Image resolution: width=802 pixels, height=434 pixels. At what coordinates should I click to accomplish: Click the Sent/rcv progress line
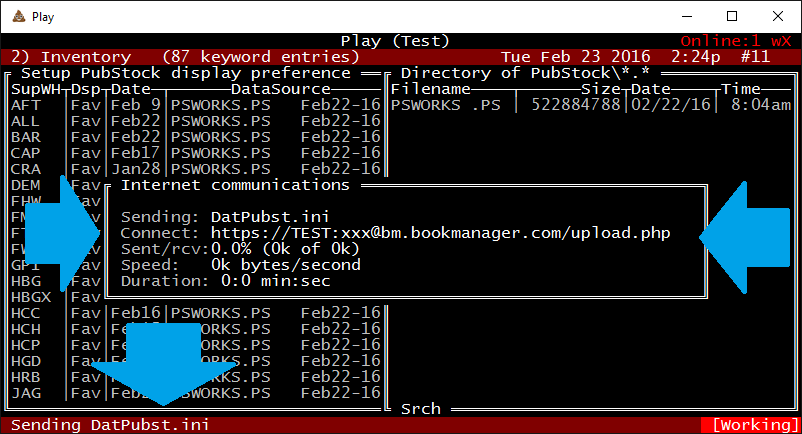pyautogui.click(x=240, y=249)
